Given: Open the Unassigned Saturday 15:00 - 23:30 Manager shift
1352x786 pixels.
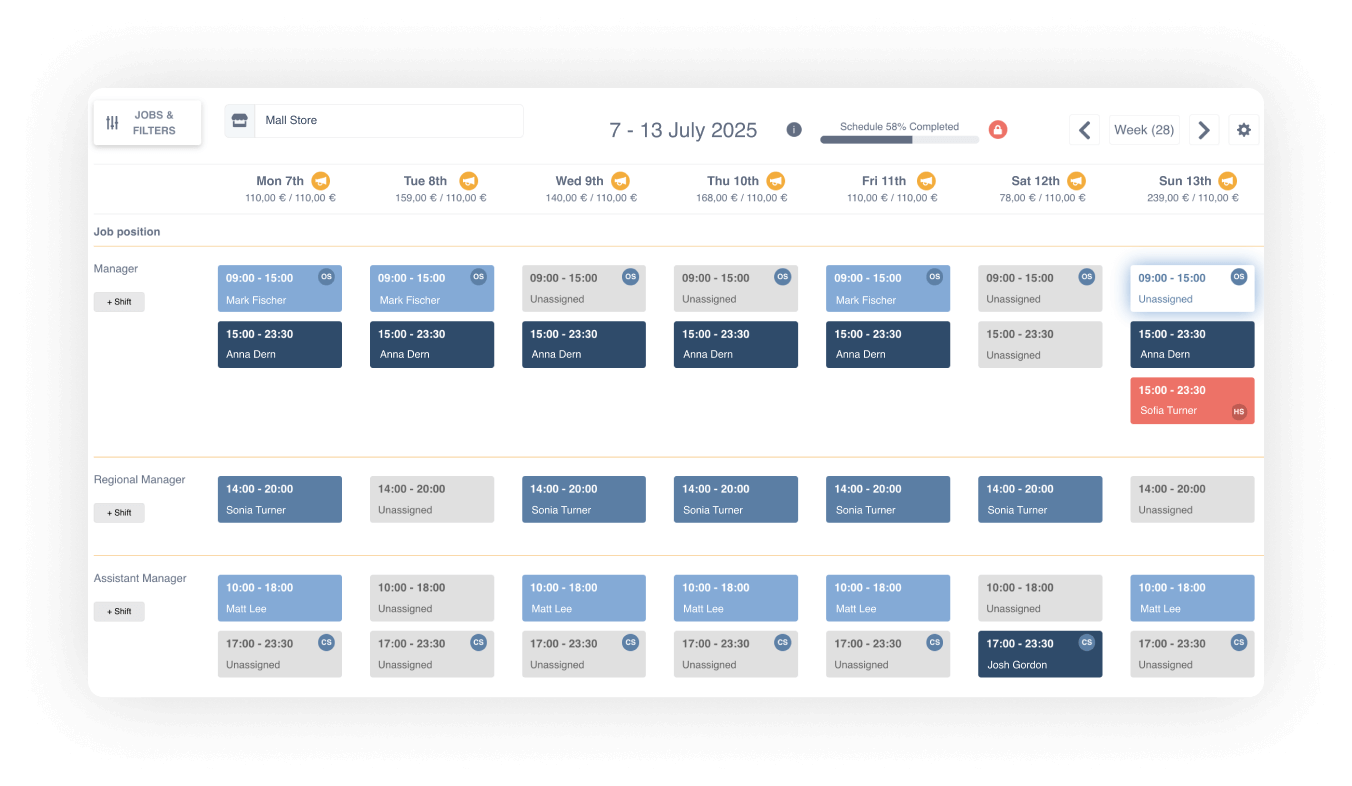Looking at the screenshot, I should point(1040,344).
